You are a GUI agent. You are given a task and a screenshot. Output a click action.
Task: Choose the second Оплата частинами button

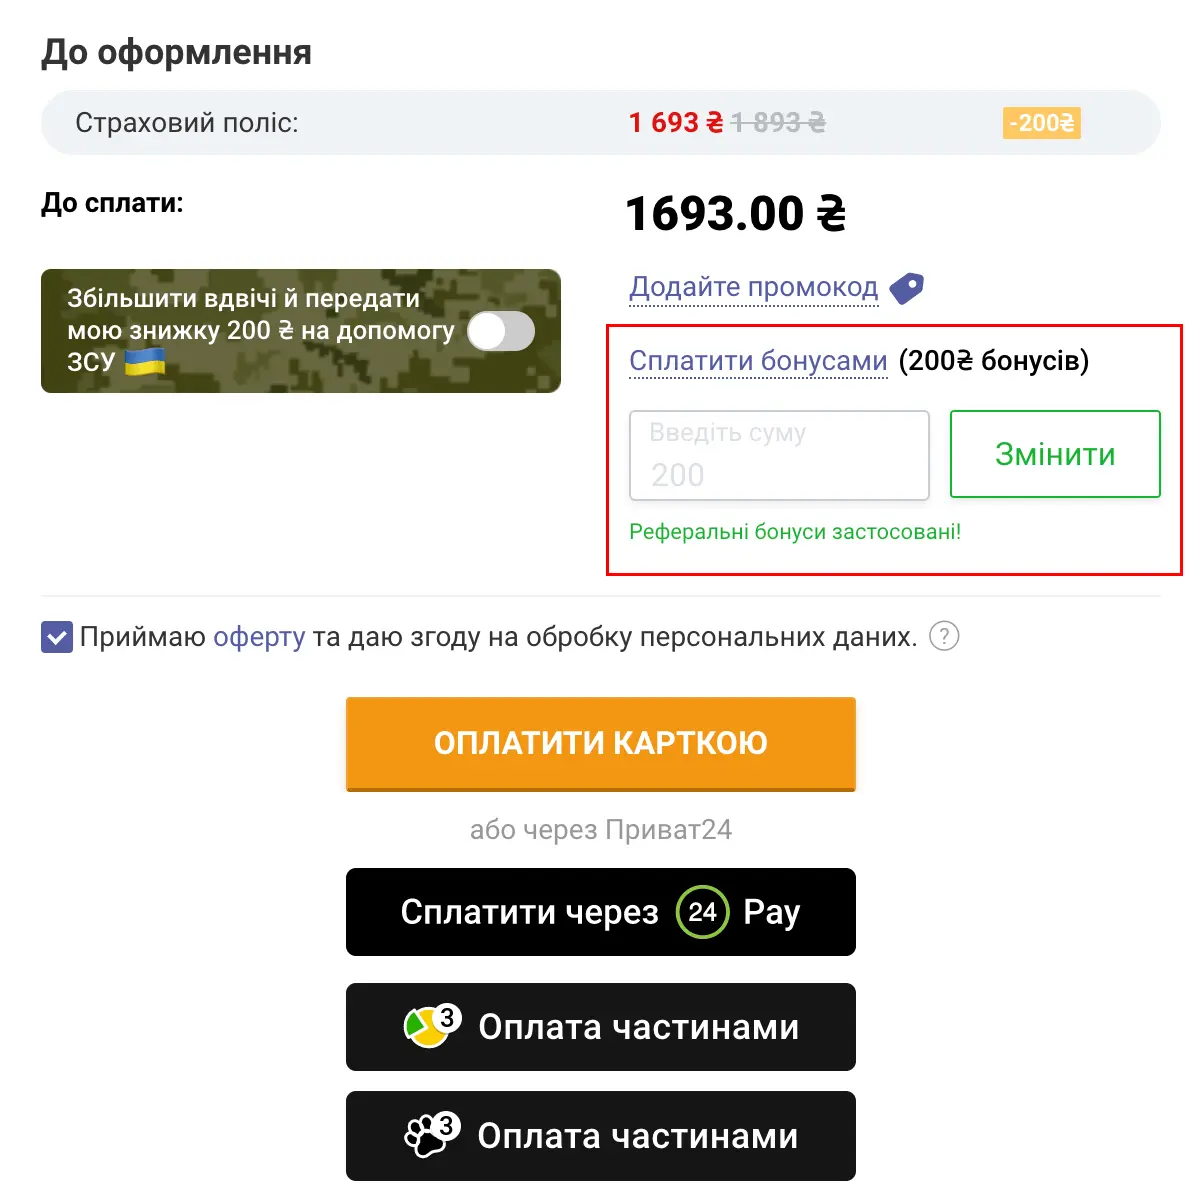pyautogui.click(x=601, y=1136)
